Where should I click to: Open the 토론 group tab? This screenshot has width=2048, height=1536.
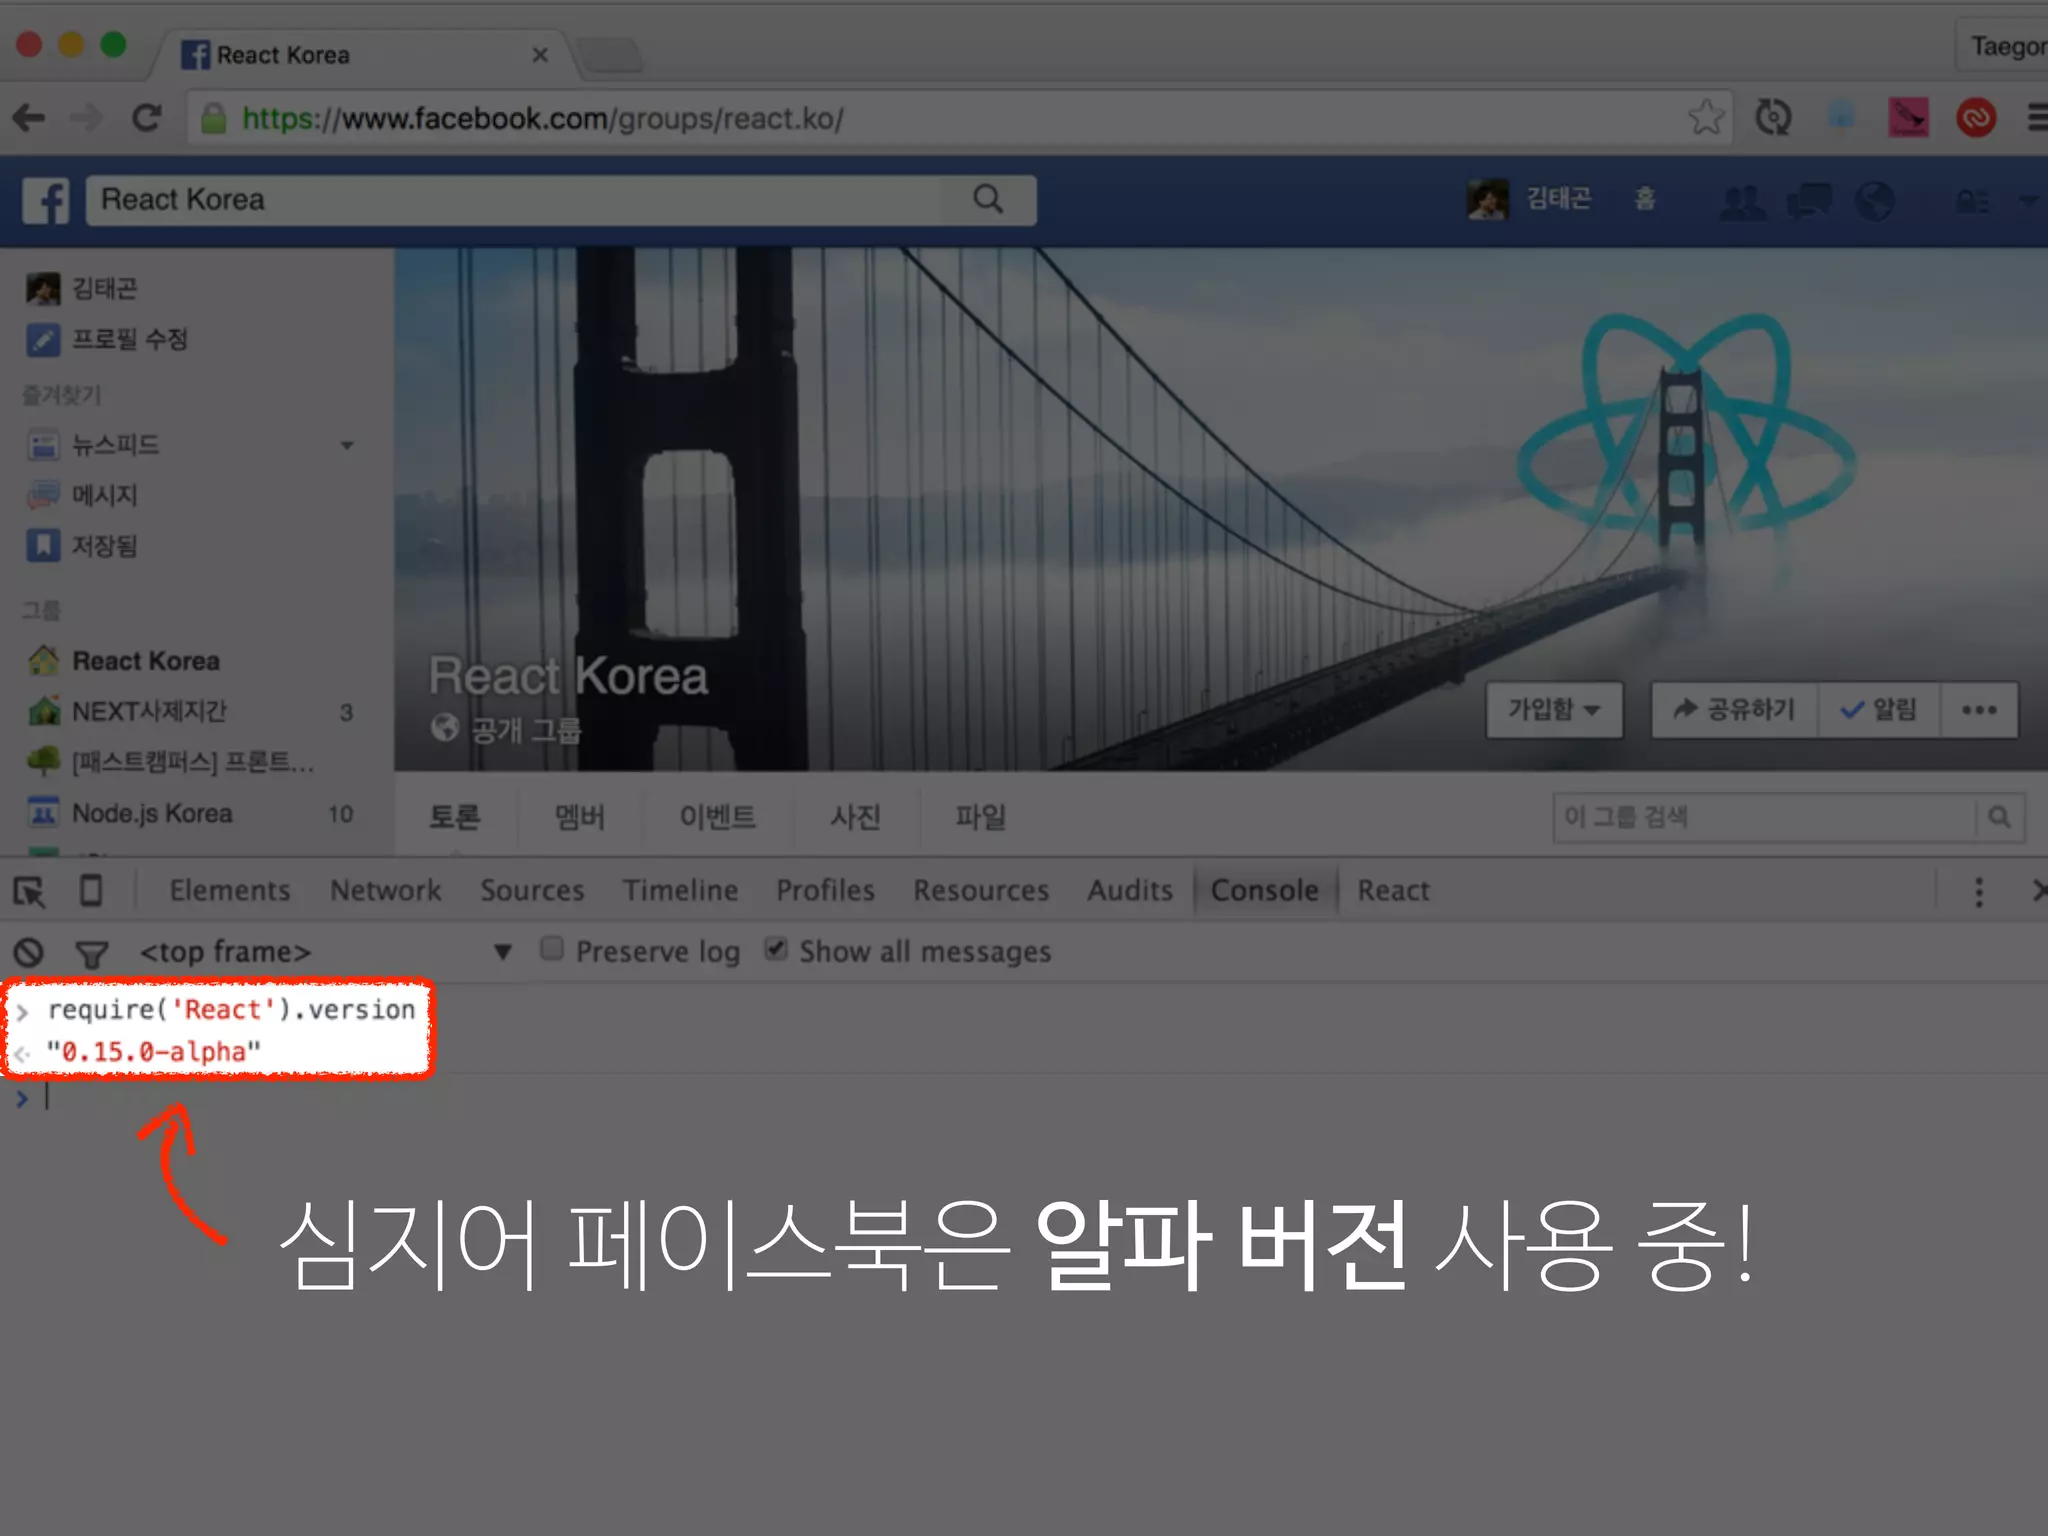(455, 817)
